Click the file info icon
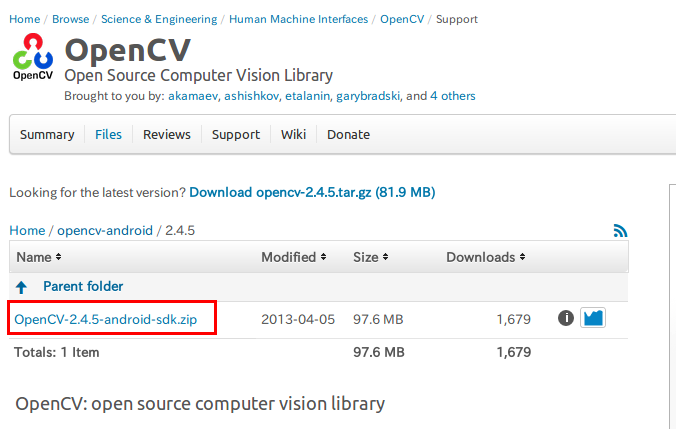This screenshot has height=429, width=676. coord(565,318)
